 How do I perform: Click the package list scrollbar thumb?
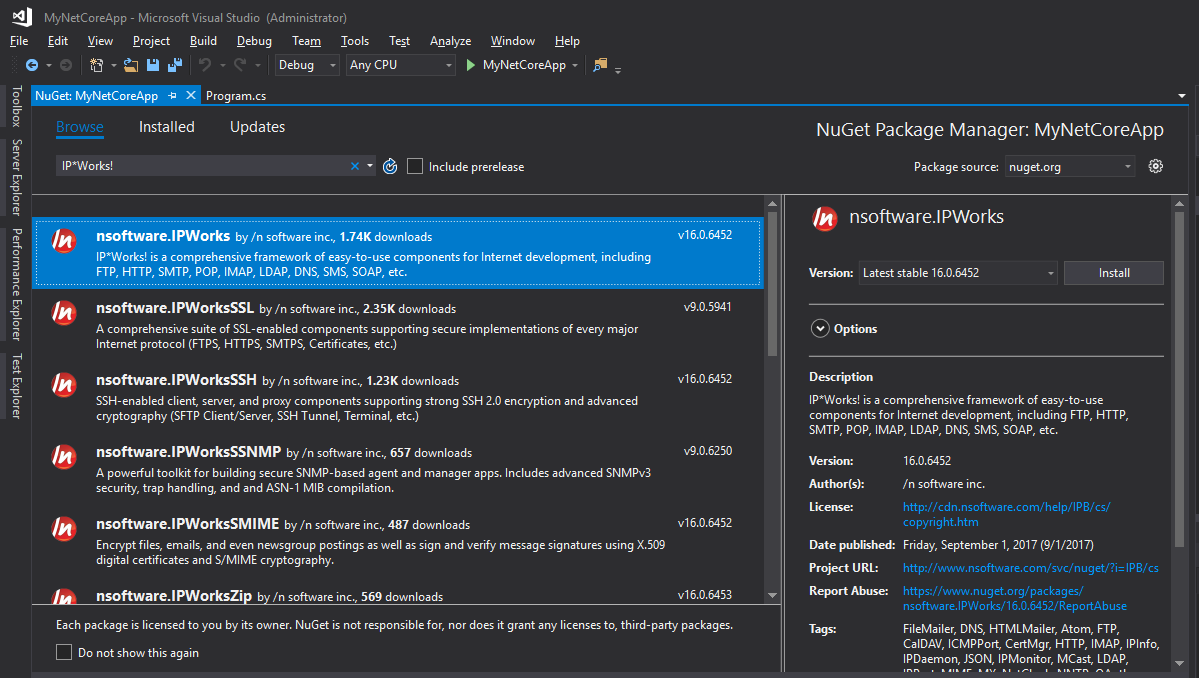coord(772,284)
